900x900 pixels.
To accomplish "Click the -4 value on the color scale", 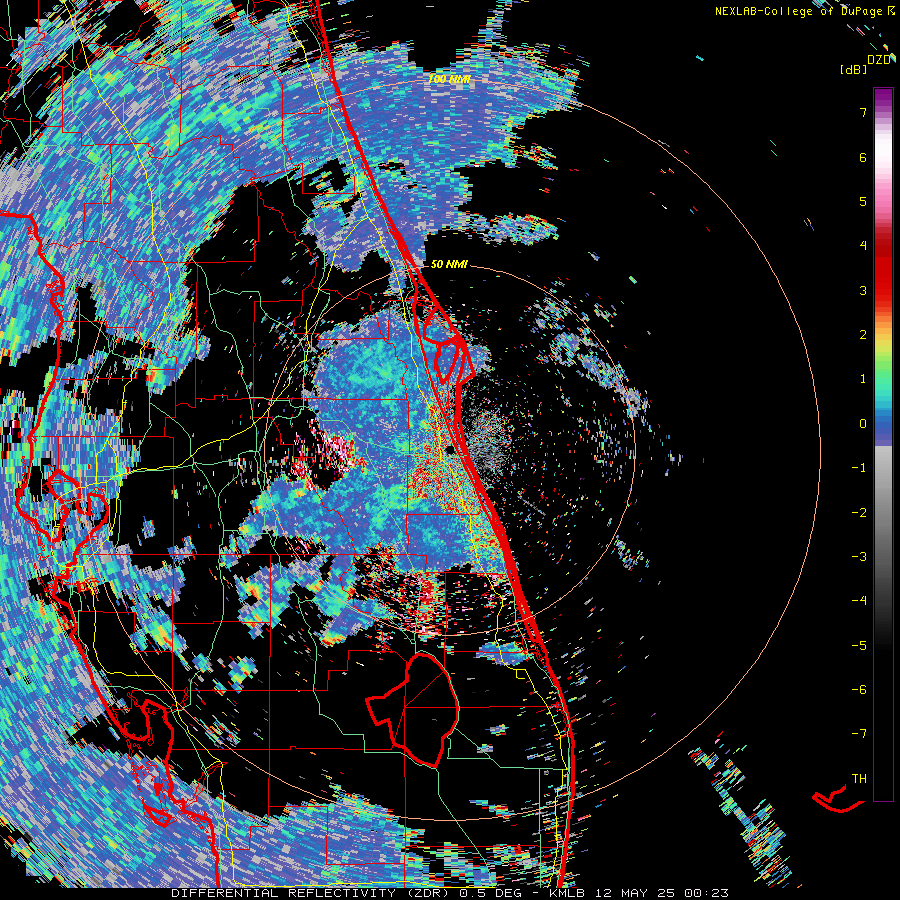I will pos(859,600).
